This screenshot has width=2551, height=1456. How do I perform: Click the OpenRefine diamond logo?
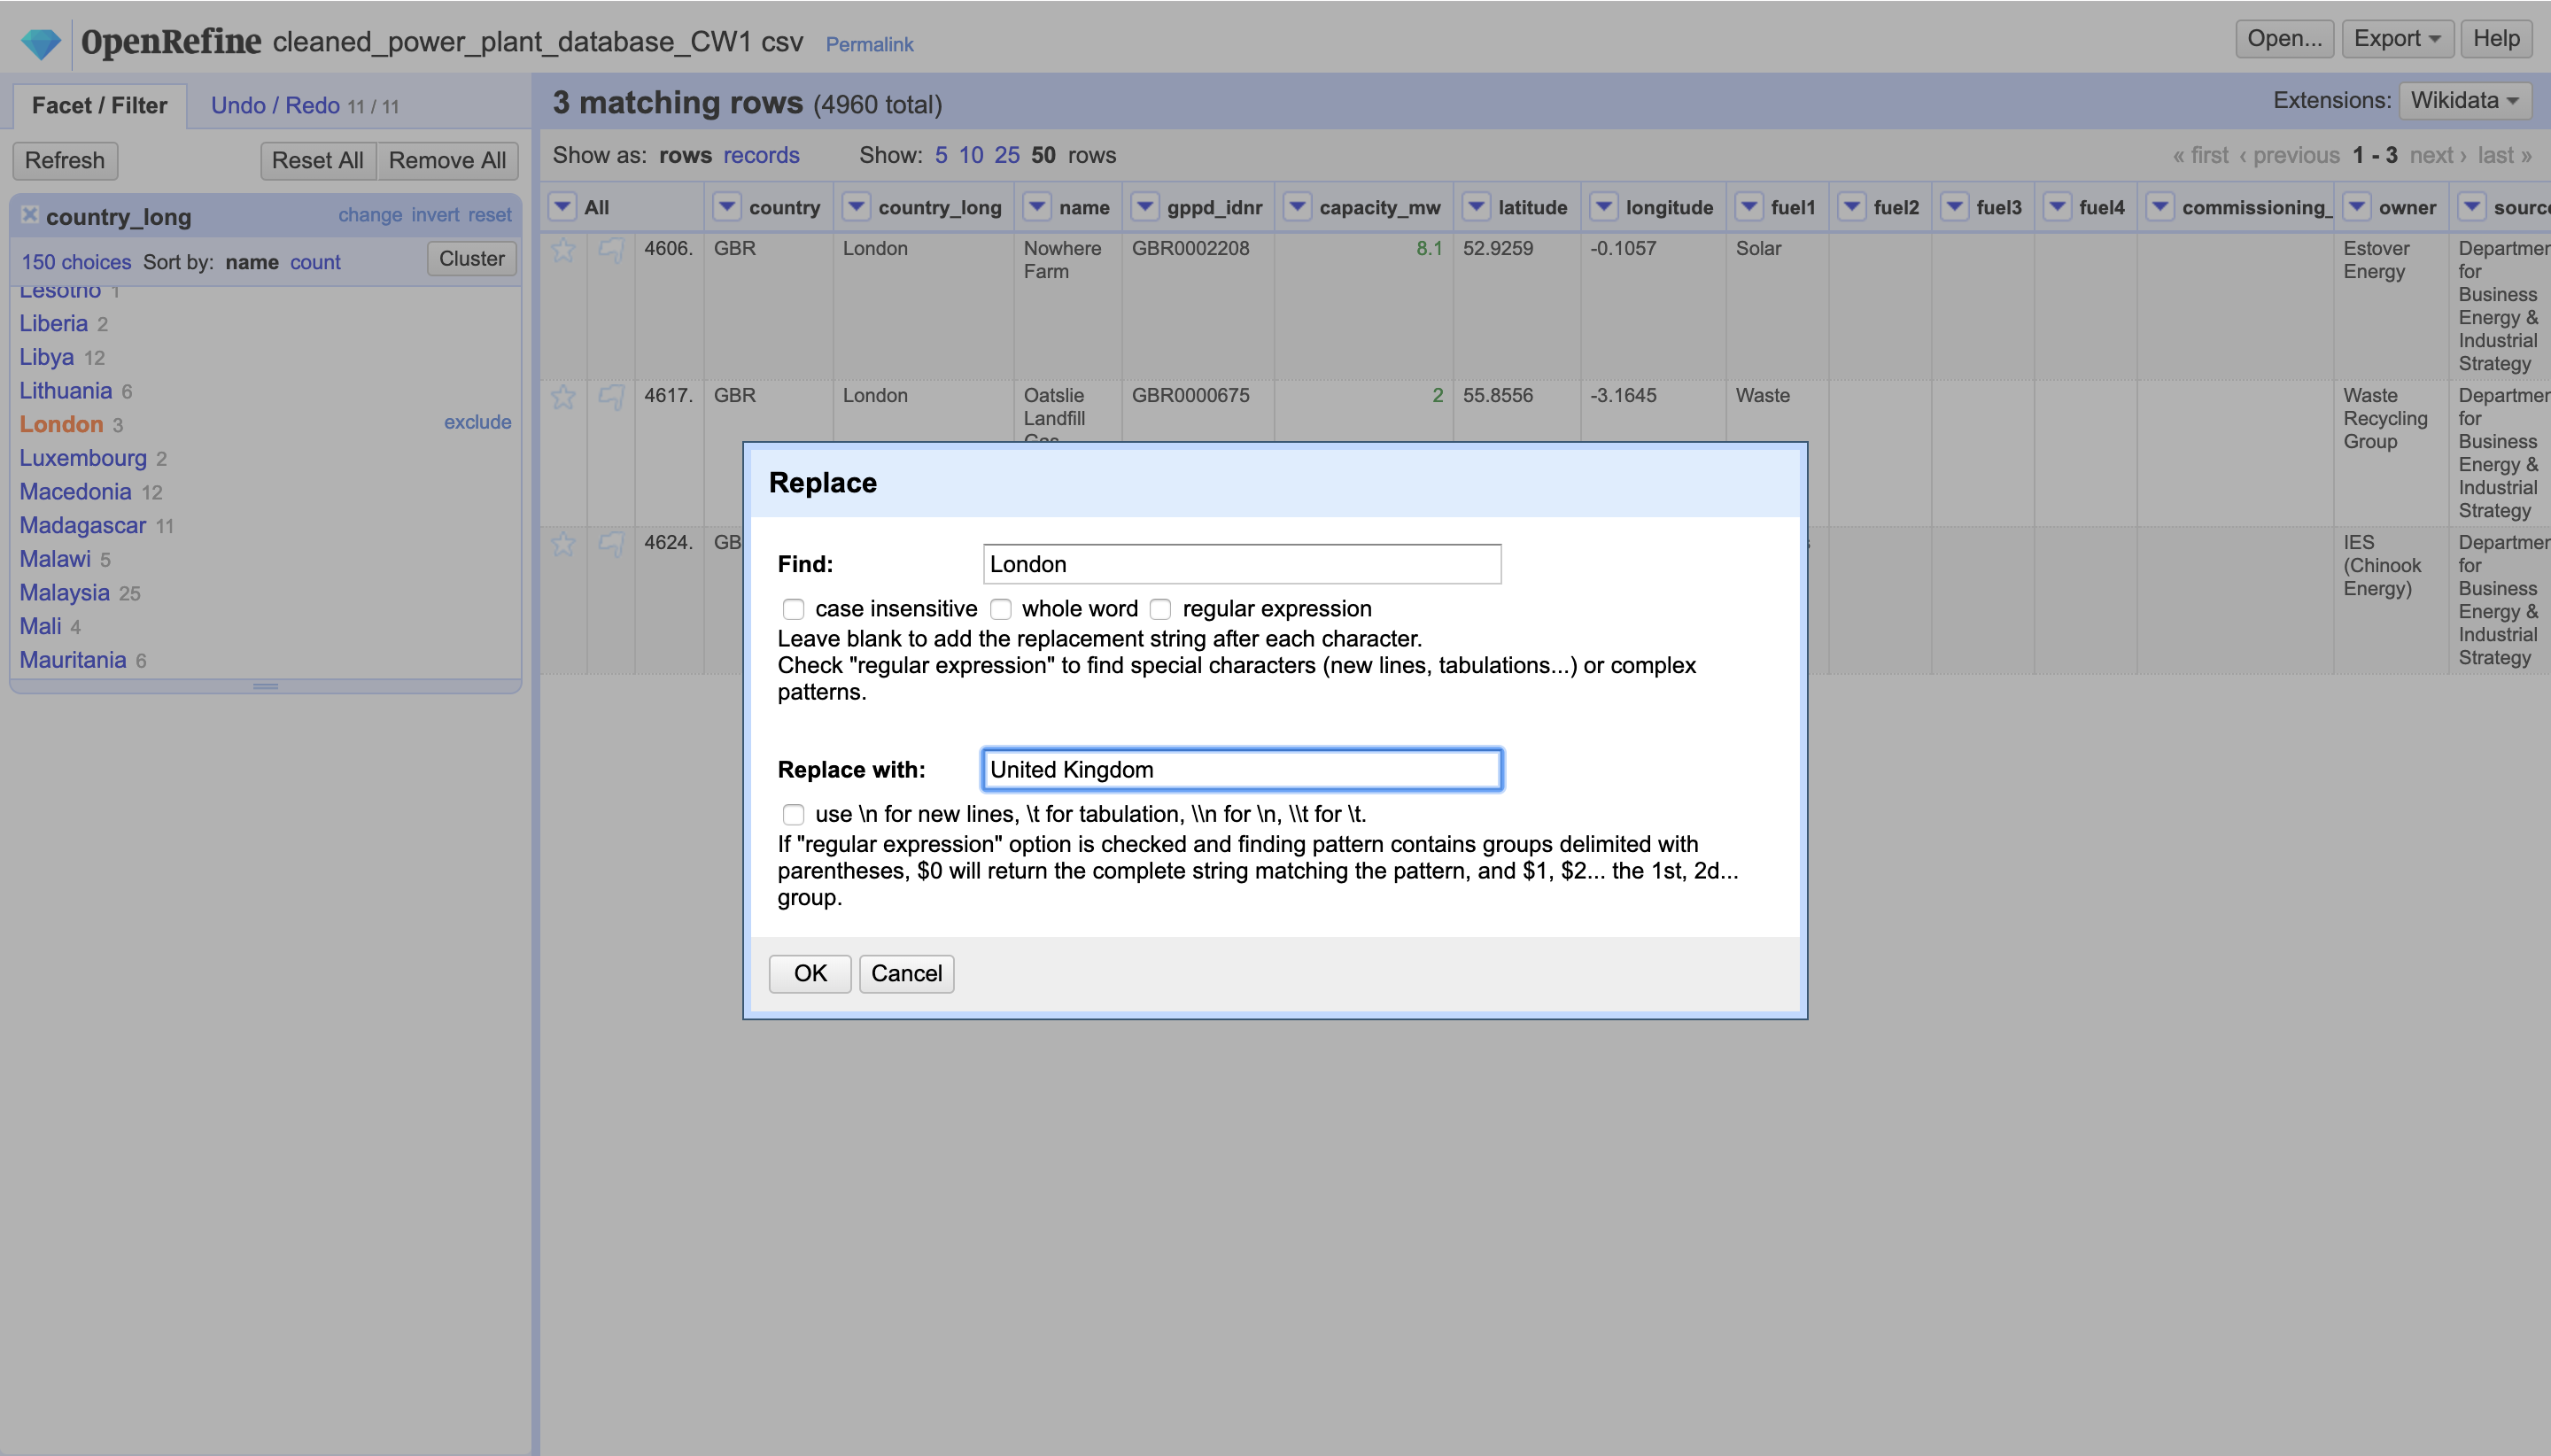[41, 42]
